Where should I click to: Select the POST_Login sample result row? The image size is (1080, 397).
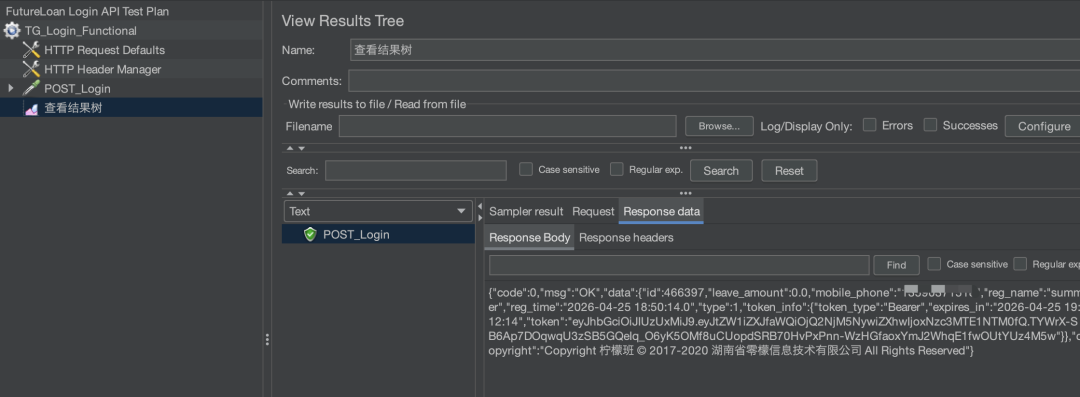pos(378,234)
